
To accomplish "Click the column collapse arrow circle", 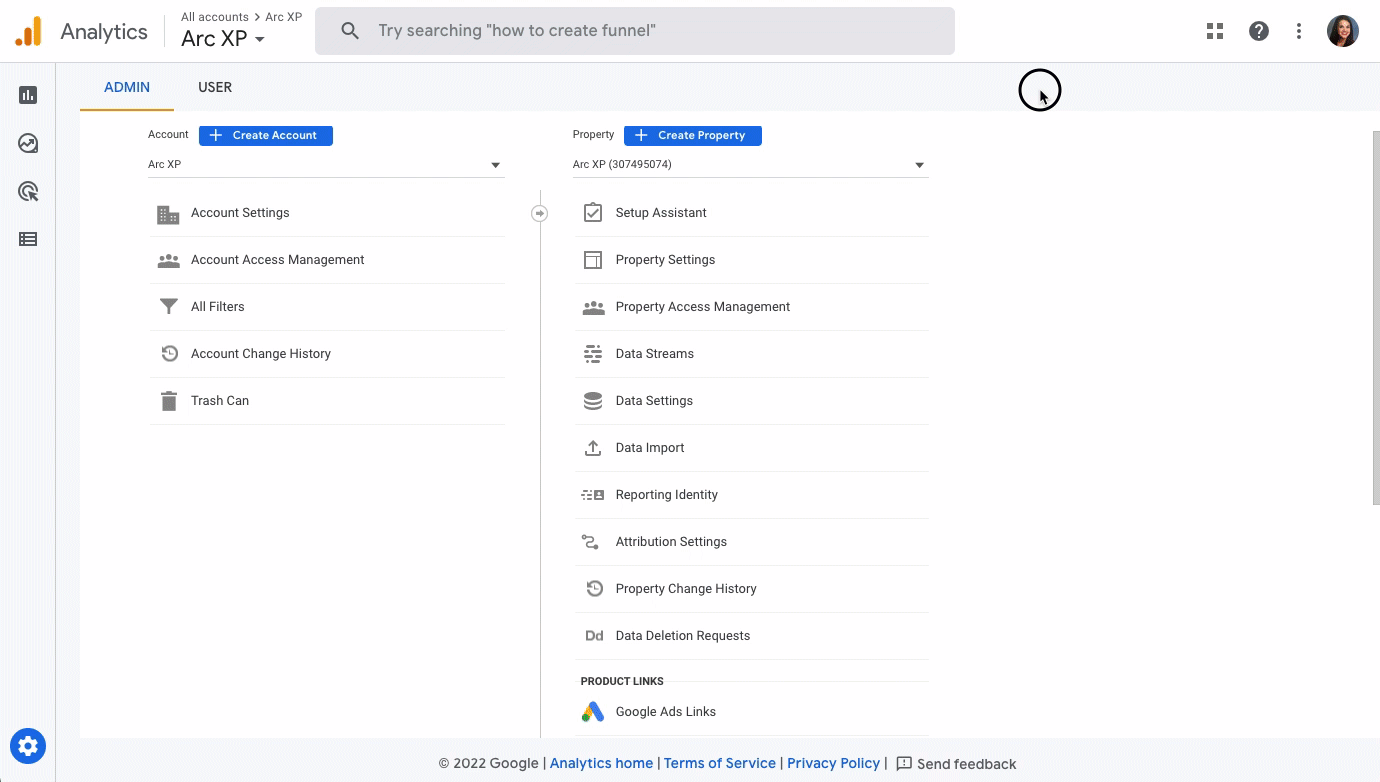I will [x=539, y=213].
